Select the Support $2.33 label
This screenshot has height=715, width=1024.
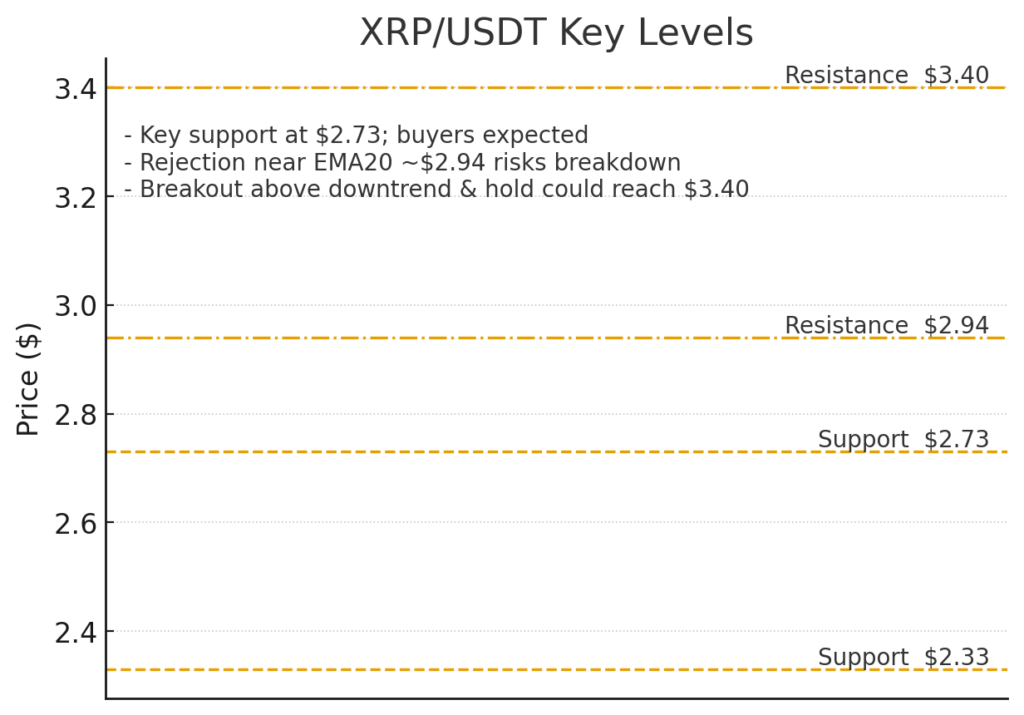(903, 657)
